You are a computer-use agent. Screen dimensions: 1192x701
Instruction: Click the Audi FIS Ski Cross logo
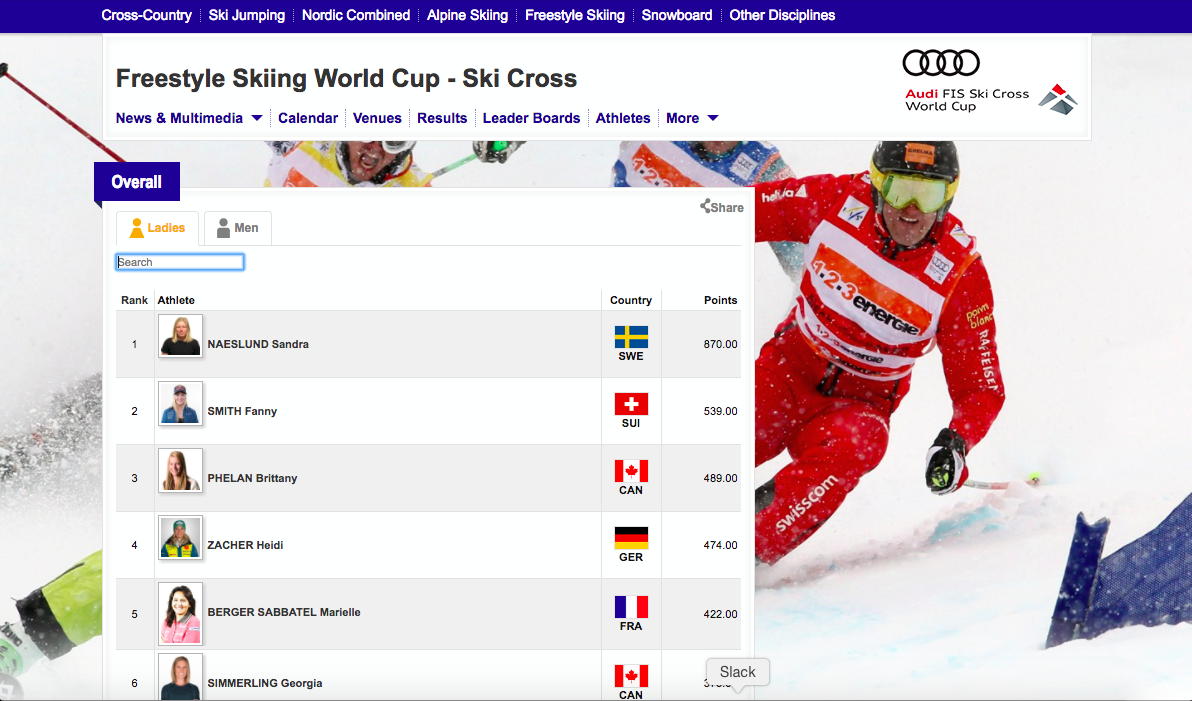(990, 82)
